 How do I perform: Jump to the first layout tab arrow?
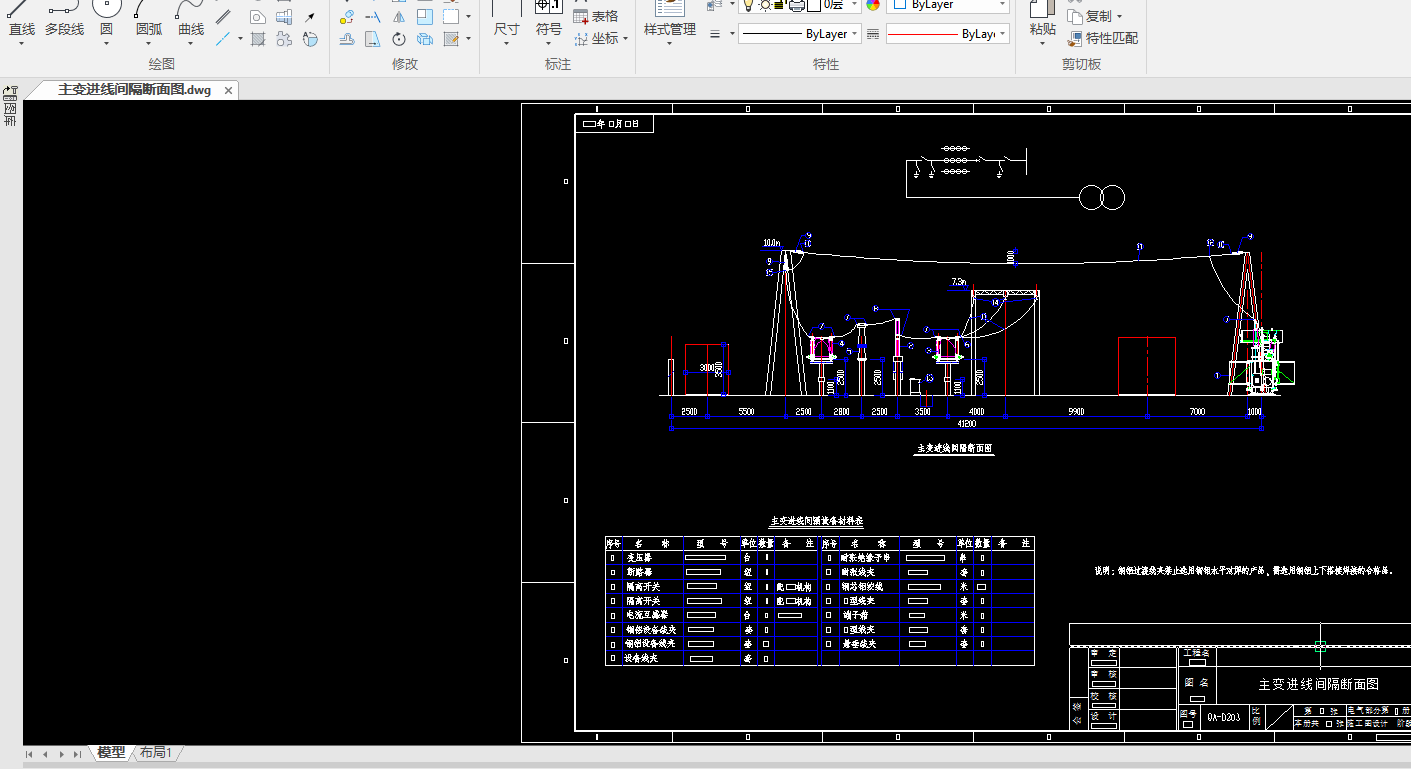30,754
